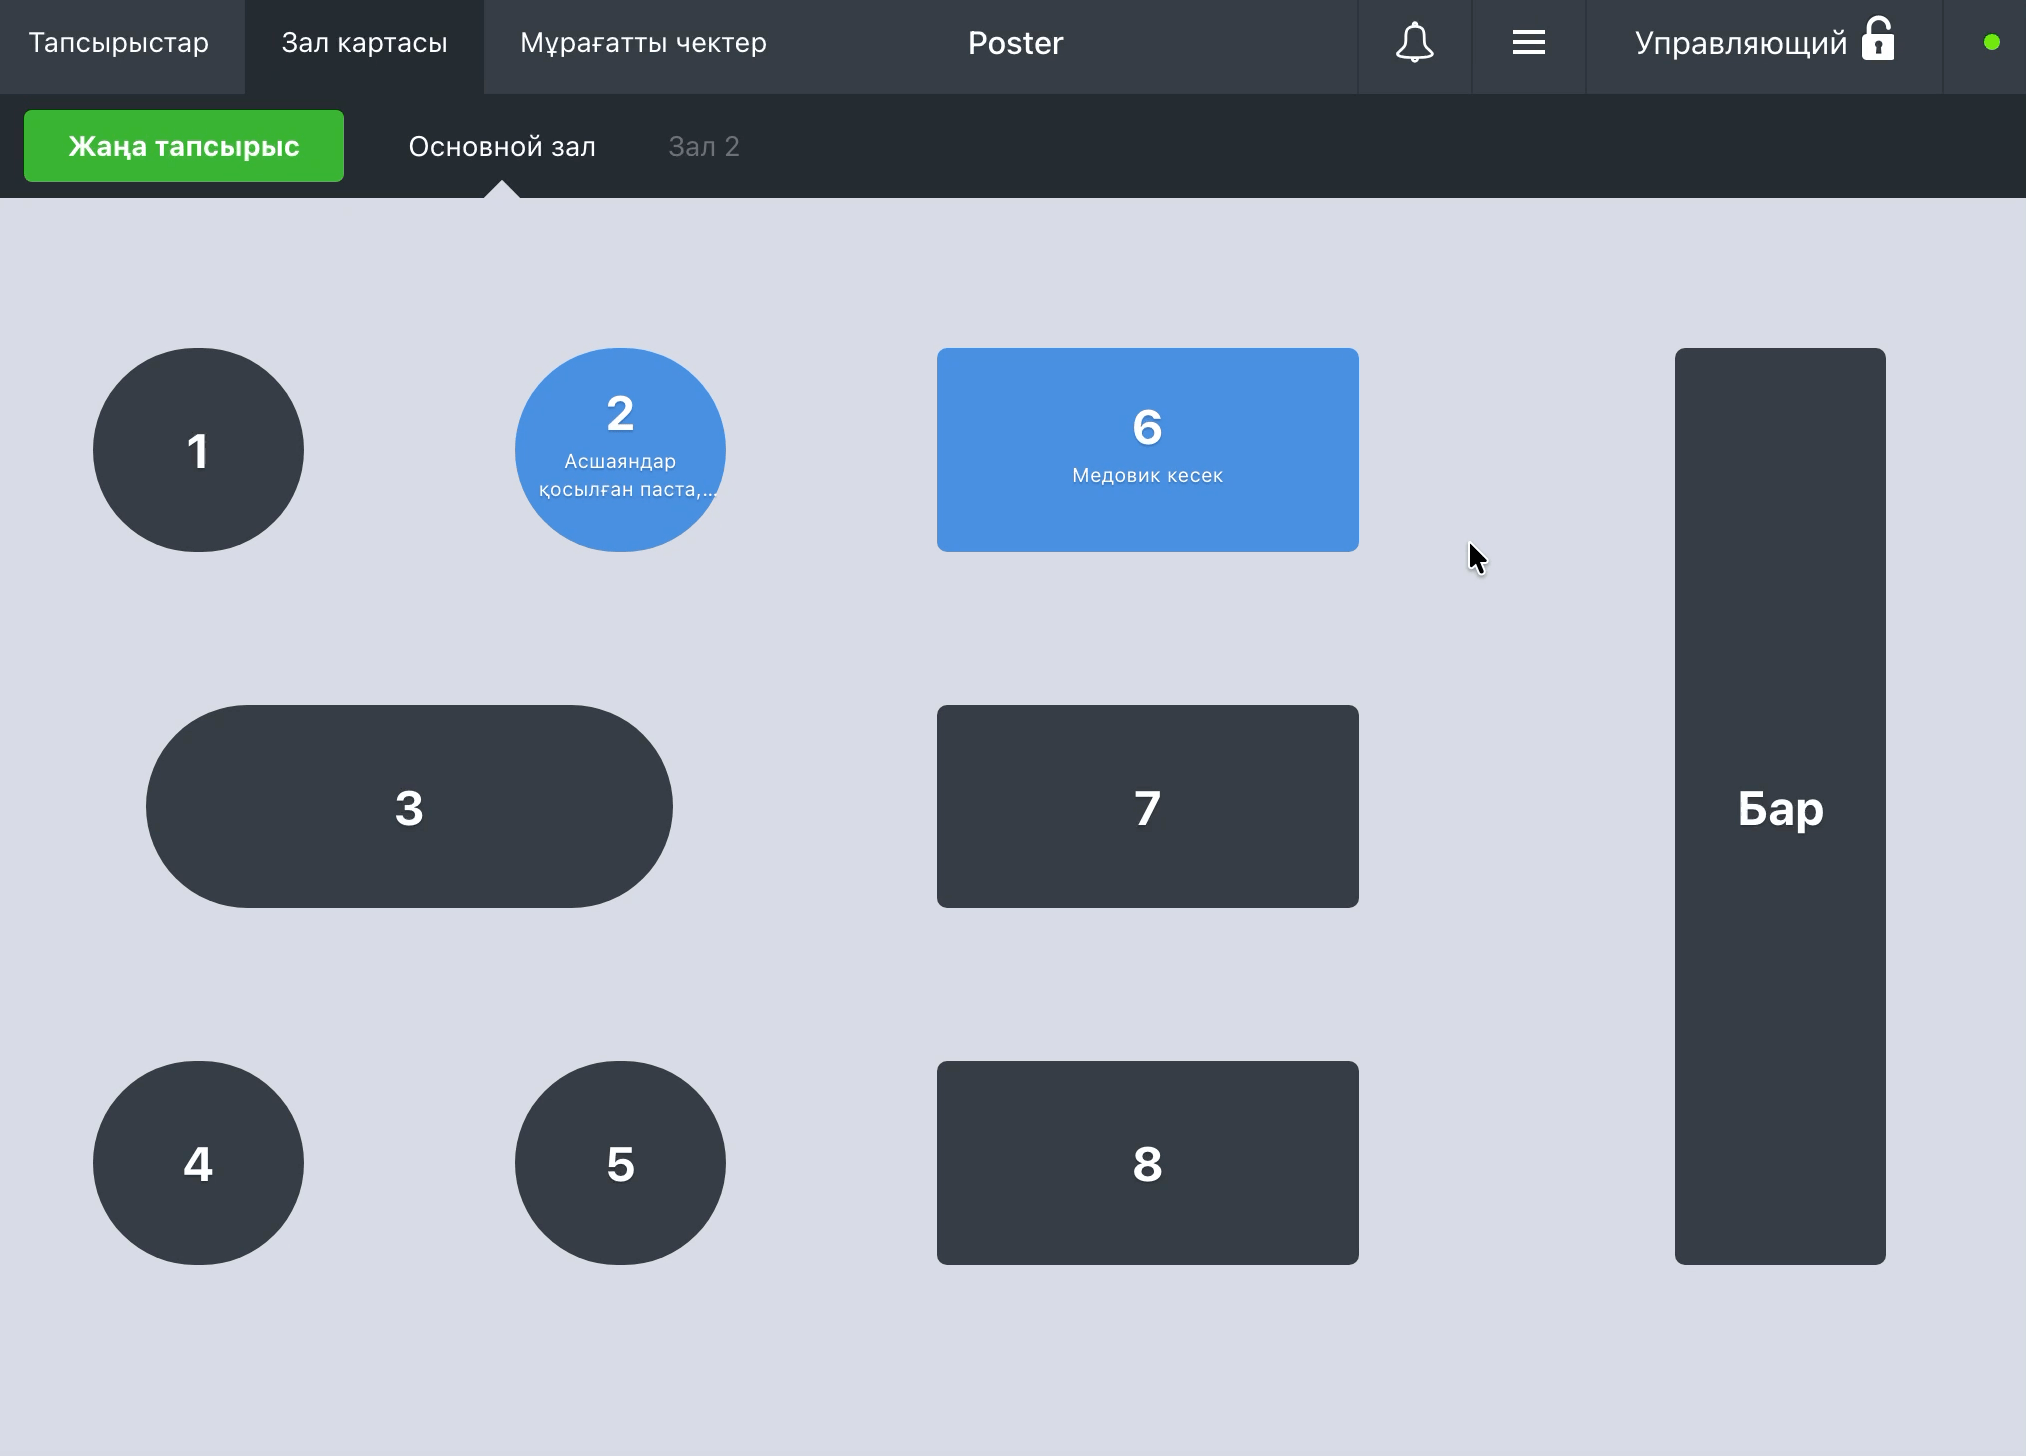Select oval table 3
The image size is (2026, 1456).
[x=409, y=806]
